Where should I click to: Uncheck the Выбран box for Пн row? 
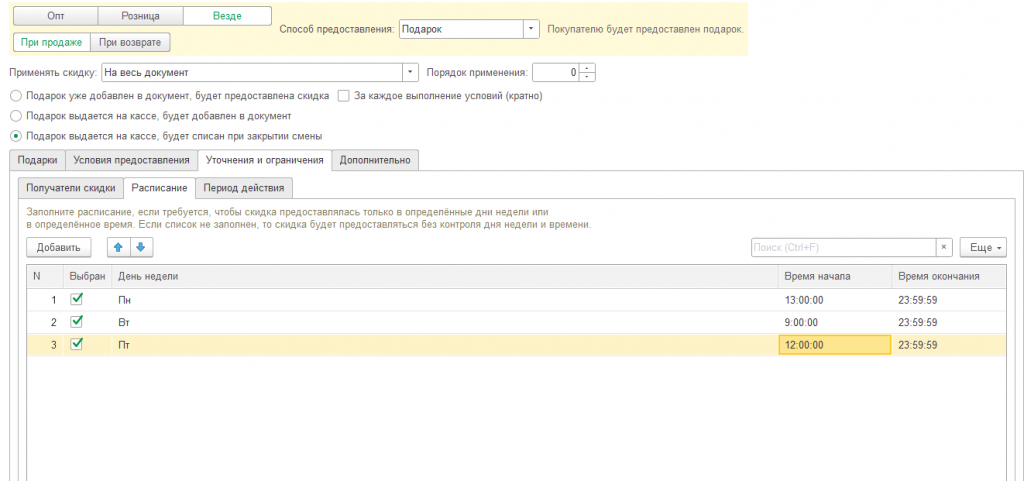point(76,299)
